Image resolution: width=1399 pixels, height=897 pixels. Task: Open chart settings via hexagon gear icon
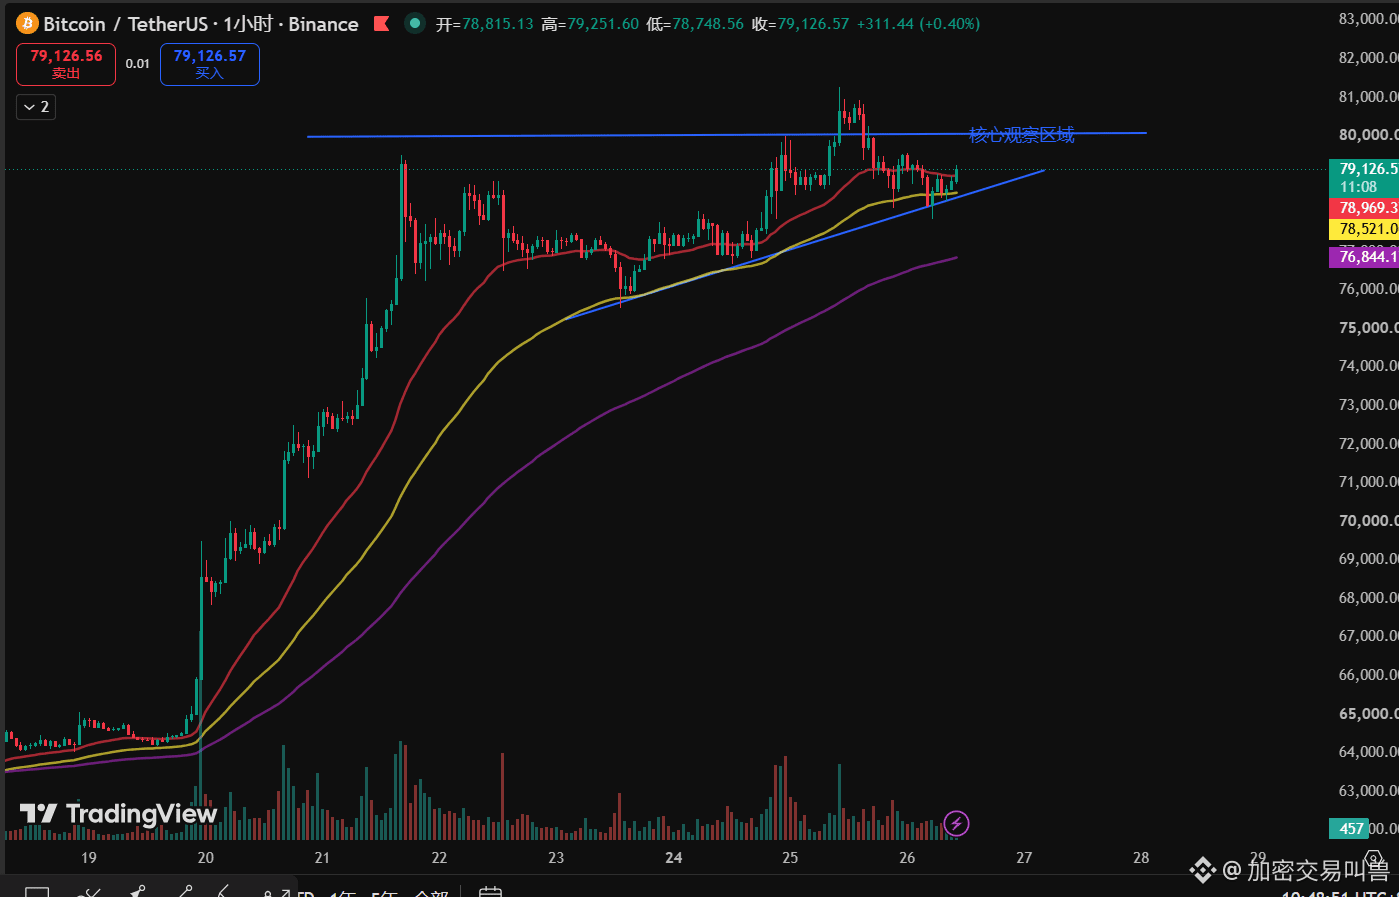pyautogui.click(x=1373, y=860)
